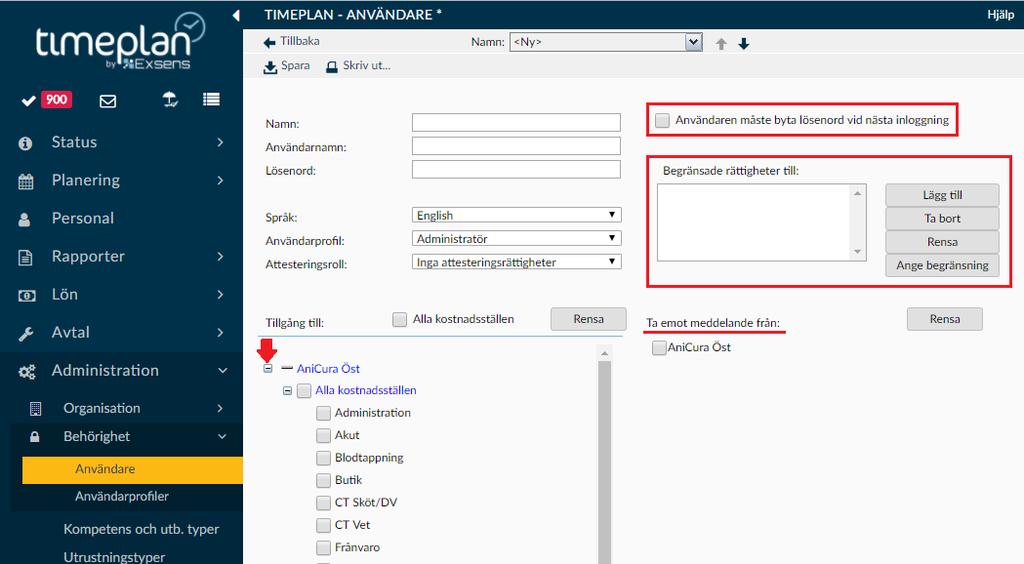
Task: Open Kompetens och utb. typer
Action: coord(141,529)
